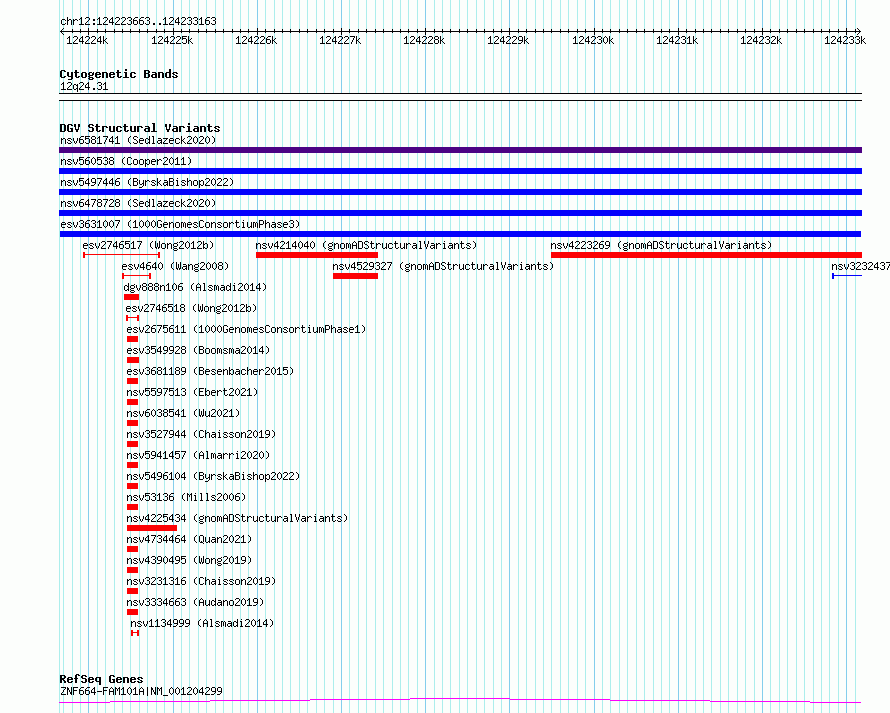This screenshot has height=713, width=890.
Task: Click the red bar under esv3681189
Action: tap(132, 381)
